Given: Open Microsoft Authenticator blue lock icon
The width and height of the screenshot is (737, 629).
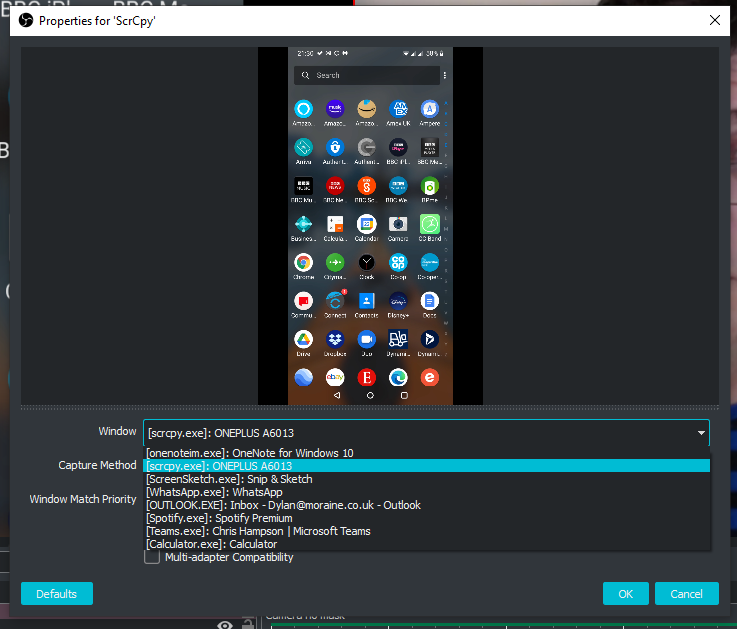Looking at the screenshot, I should pyautogui.click(x=335, y=148).
